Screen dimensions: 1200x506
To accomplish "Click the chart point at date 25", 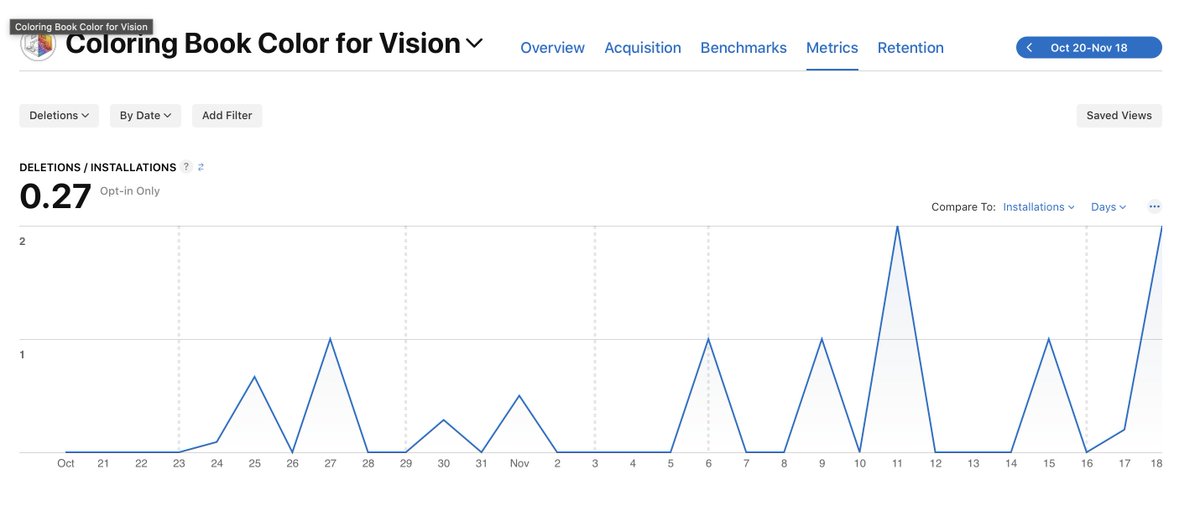I will (255, 377).
